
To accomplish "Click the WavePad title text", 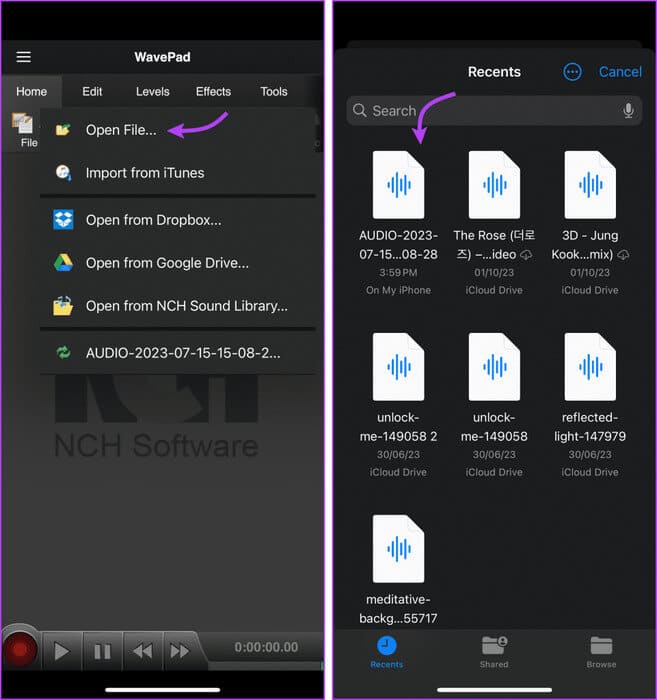I will pyautogui.click(x=162, y=57).
